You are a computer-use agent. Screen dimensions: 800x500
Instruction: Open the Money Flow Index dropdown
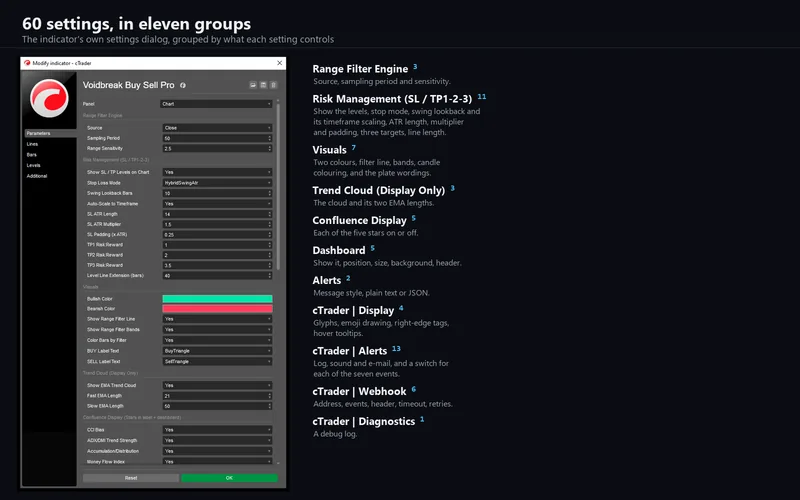point(217,461)
